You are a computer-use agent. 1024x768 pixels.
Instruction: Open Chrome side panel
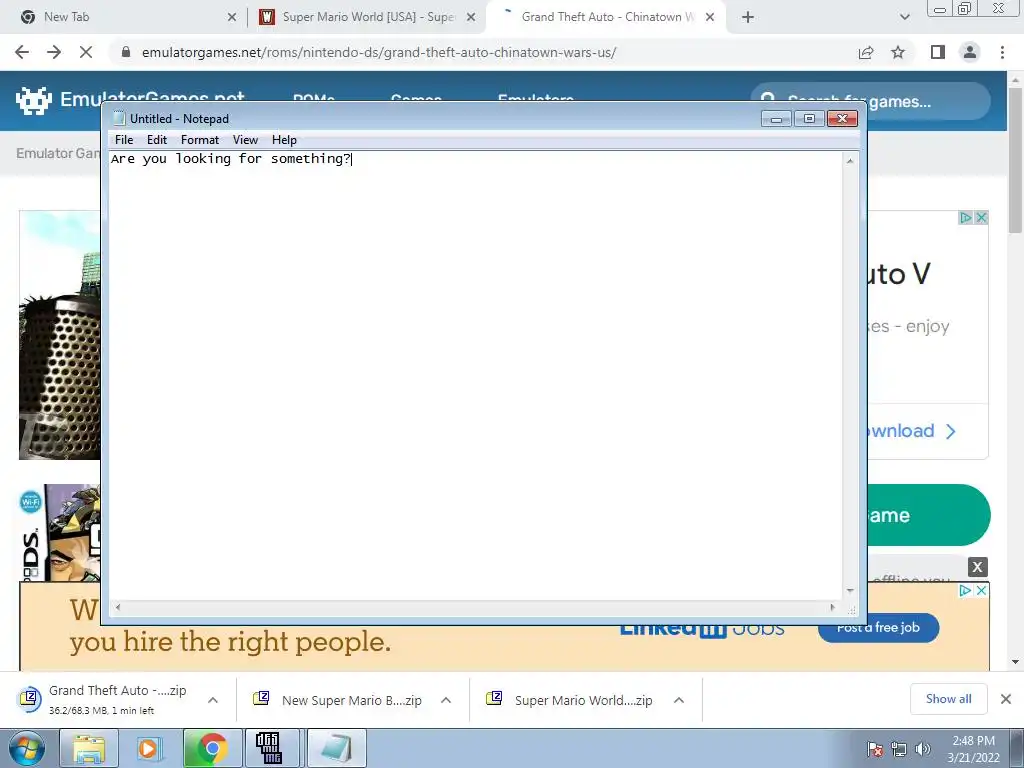938,52
